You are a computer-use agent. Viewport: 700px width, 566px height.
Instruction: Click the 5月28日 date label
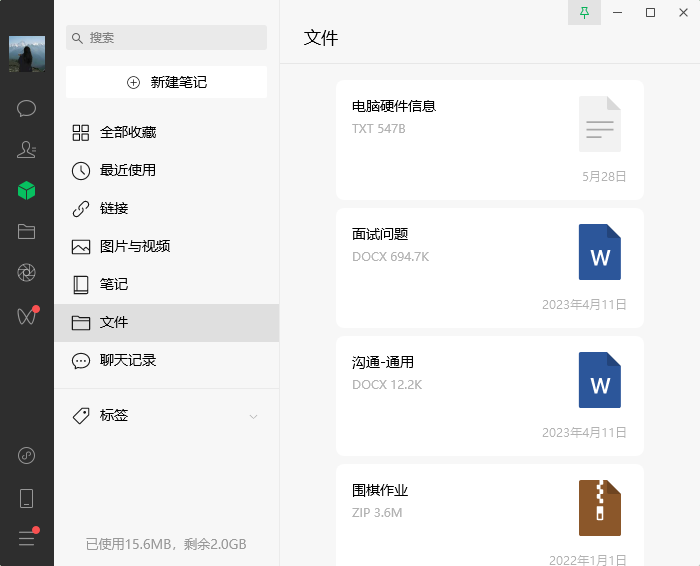pyautogui.click(x=604, y=177)
